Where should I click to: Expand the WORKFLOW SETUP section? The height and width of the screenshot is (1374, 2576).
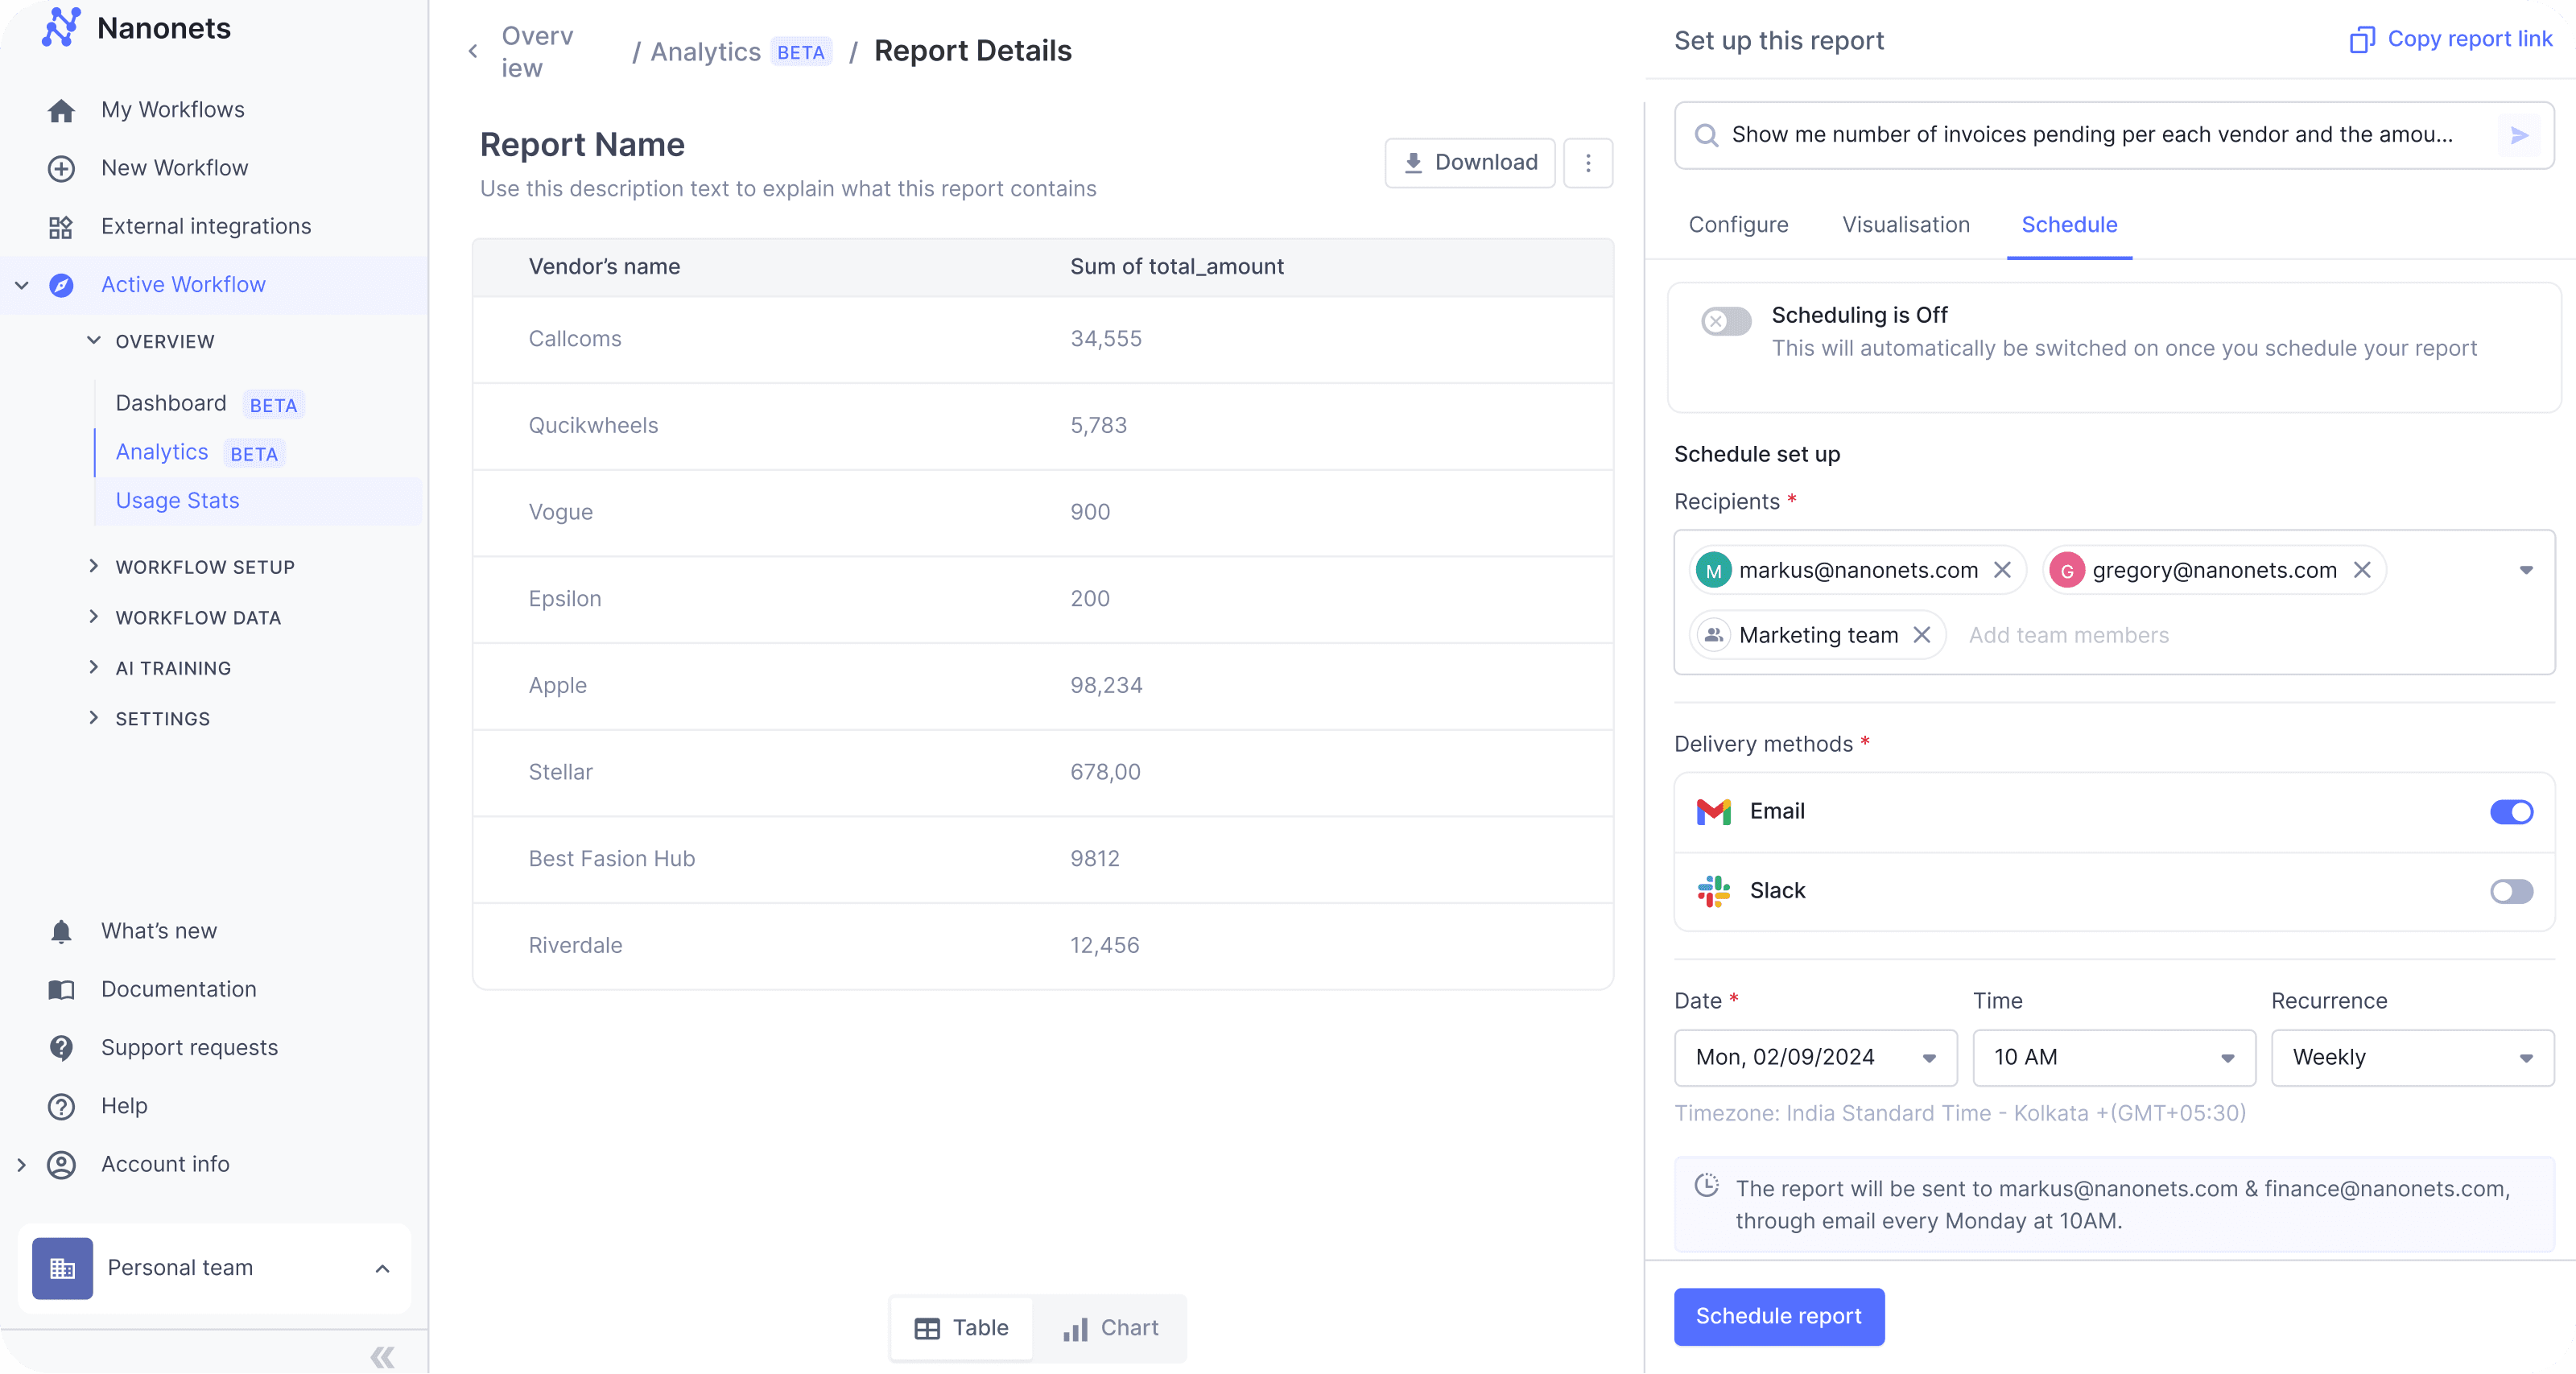[204, 567]
